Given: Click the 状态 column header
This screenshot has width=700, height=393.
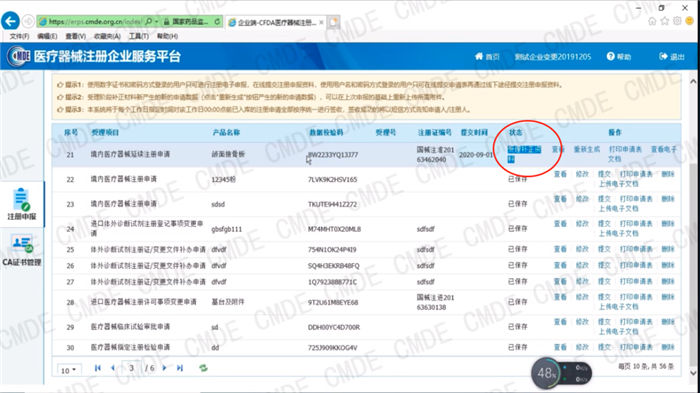Looking at the screenshot, I should click(x=515, y=132).
